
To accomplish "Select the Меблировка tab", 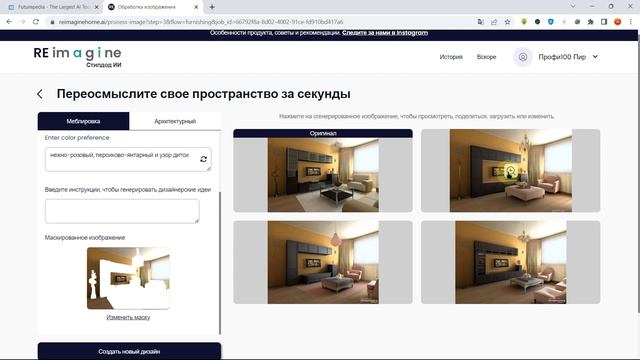I will point(83,121).
